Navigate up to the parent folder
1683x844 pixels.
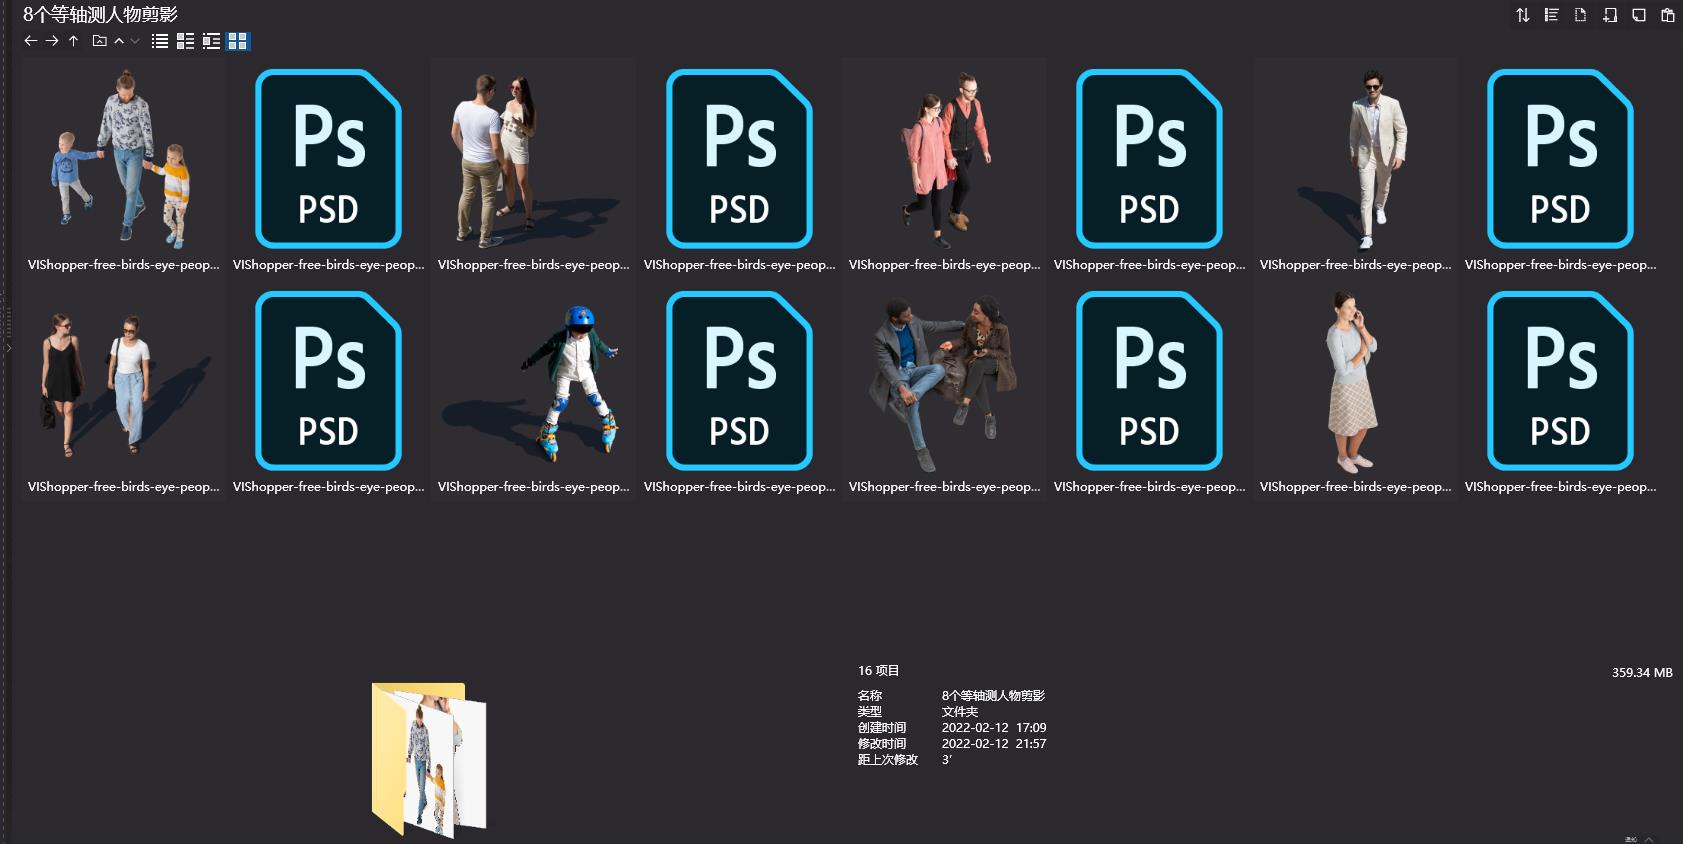click(x=73, y=41)
